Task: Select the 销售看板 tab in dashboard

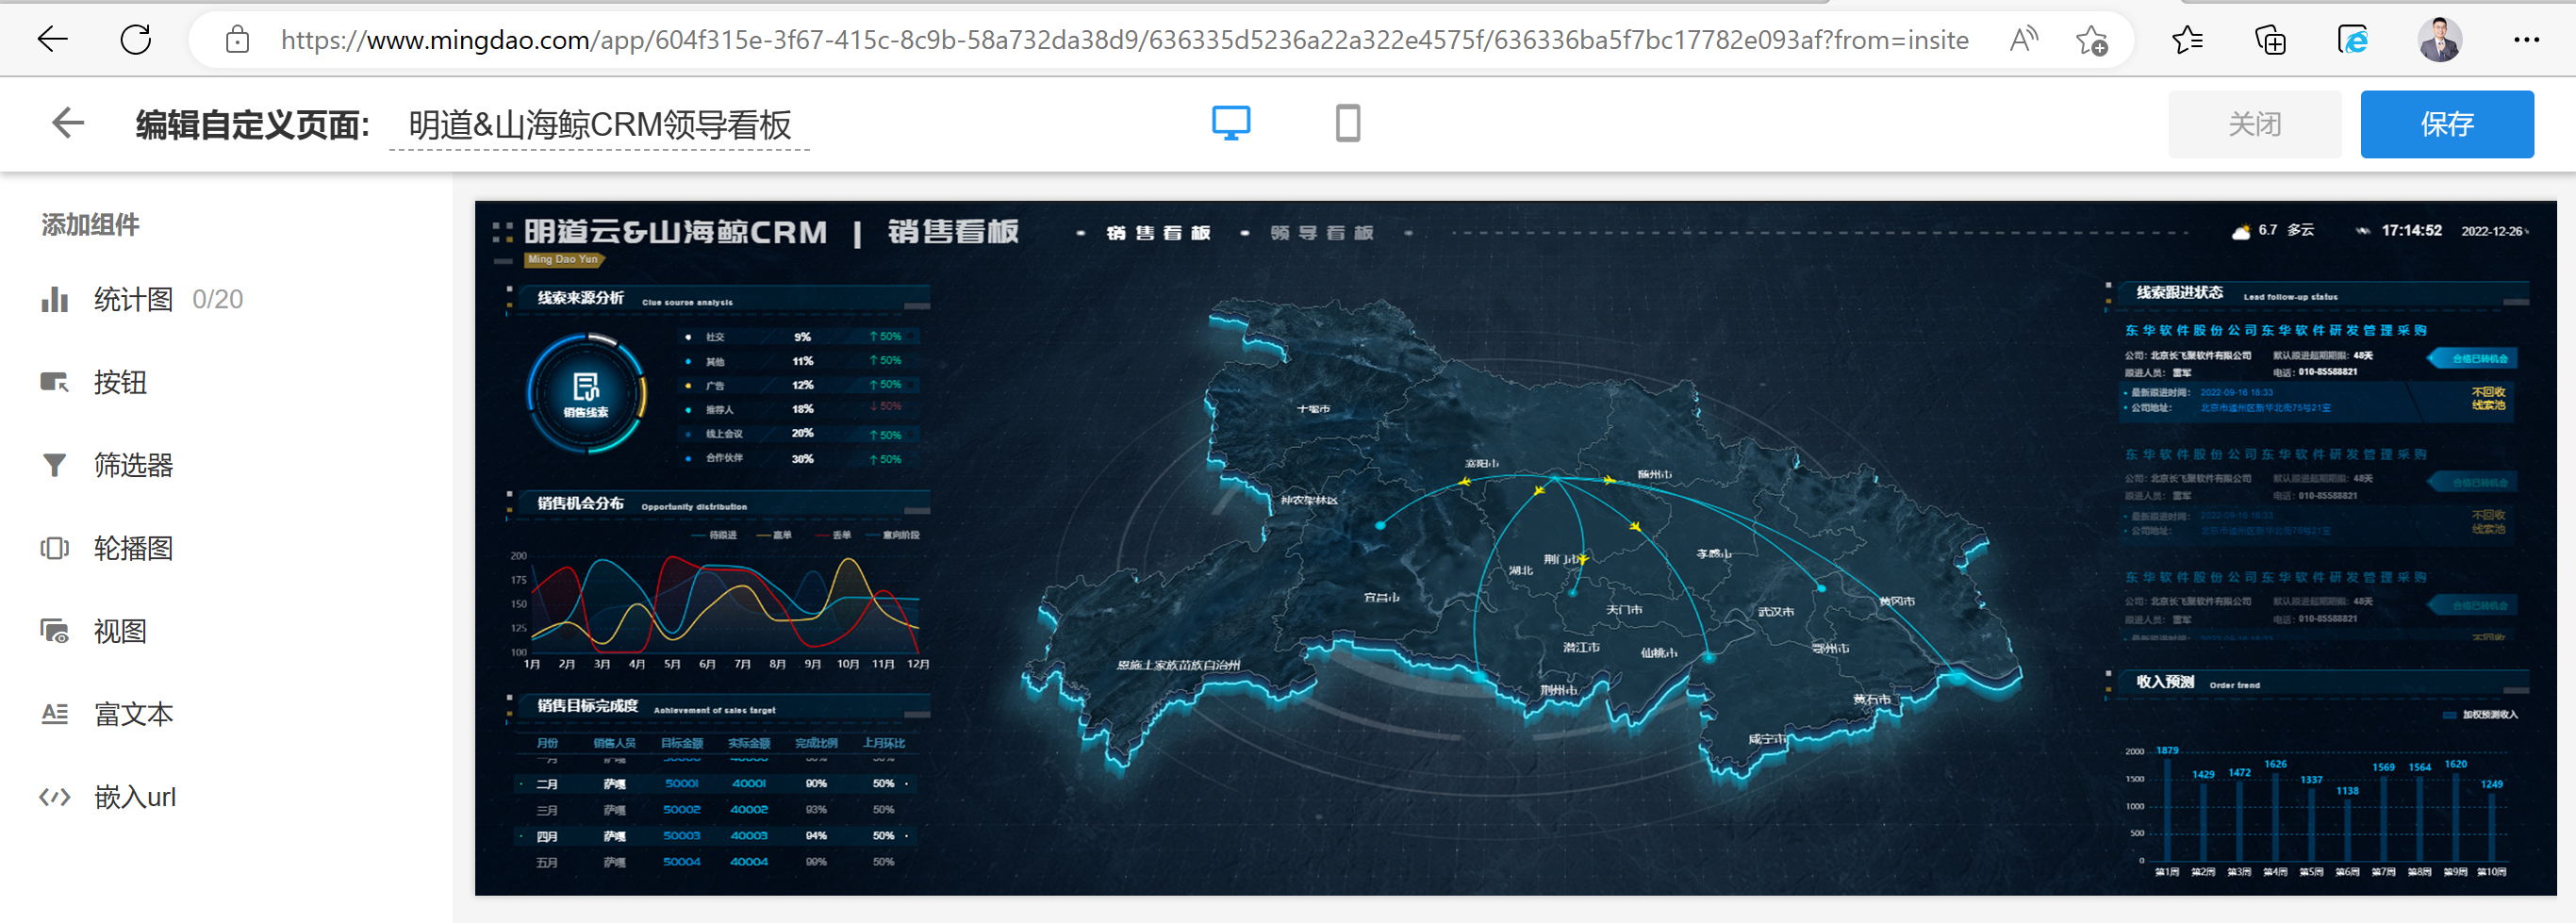Action: [1159, 233]
